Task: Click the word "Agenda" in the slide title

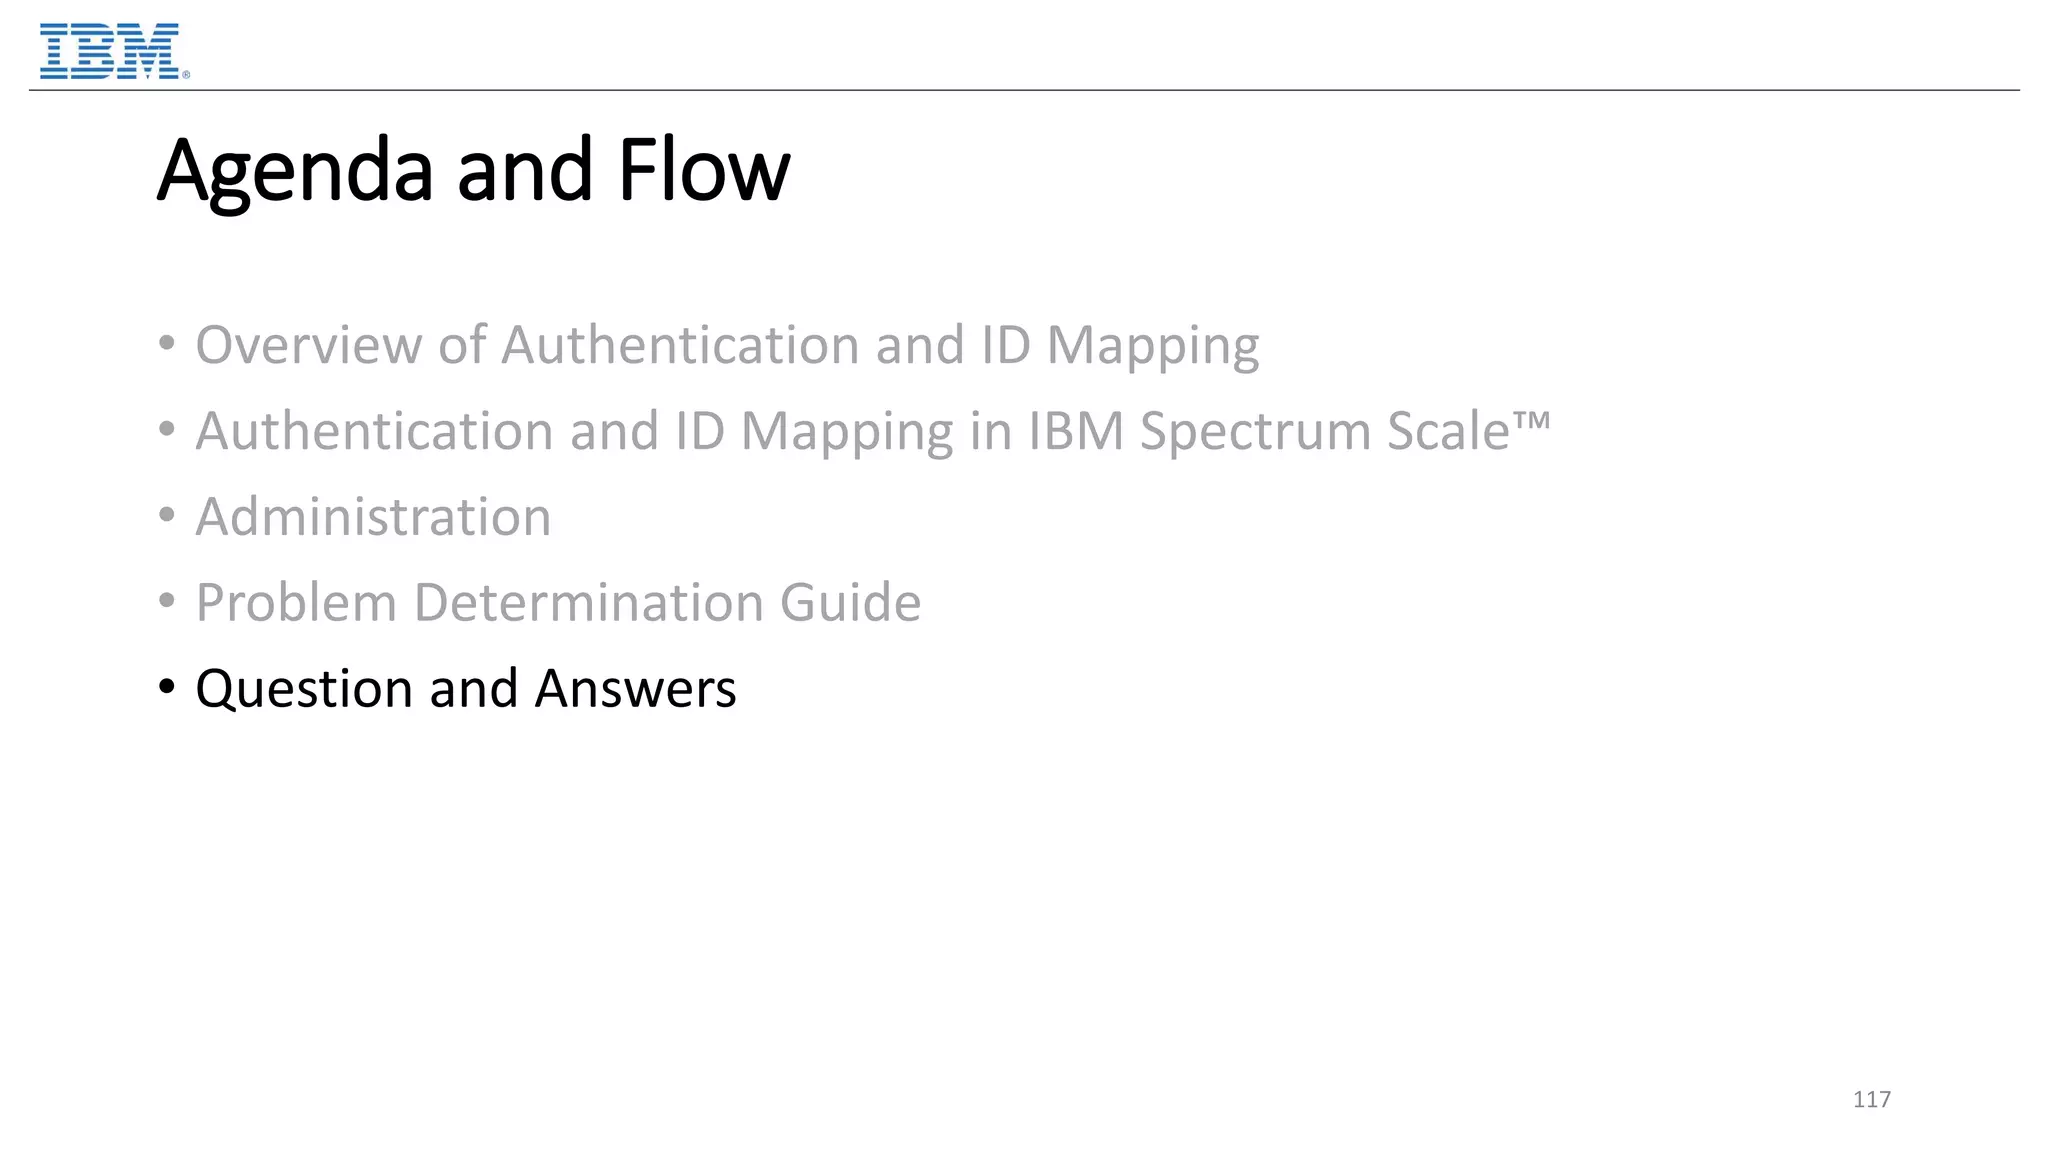Action: 295,172
